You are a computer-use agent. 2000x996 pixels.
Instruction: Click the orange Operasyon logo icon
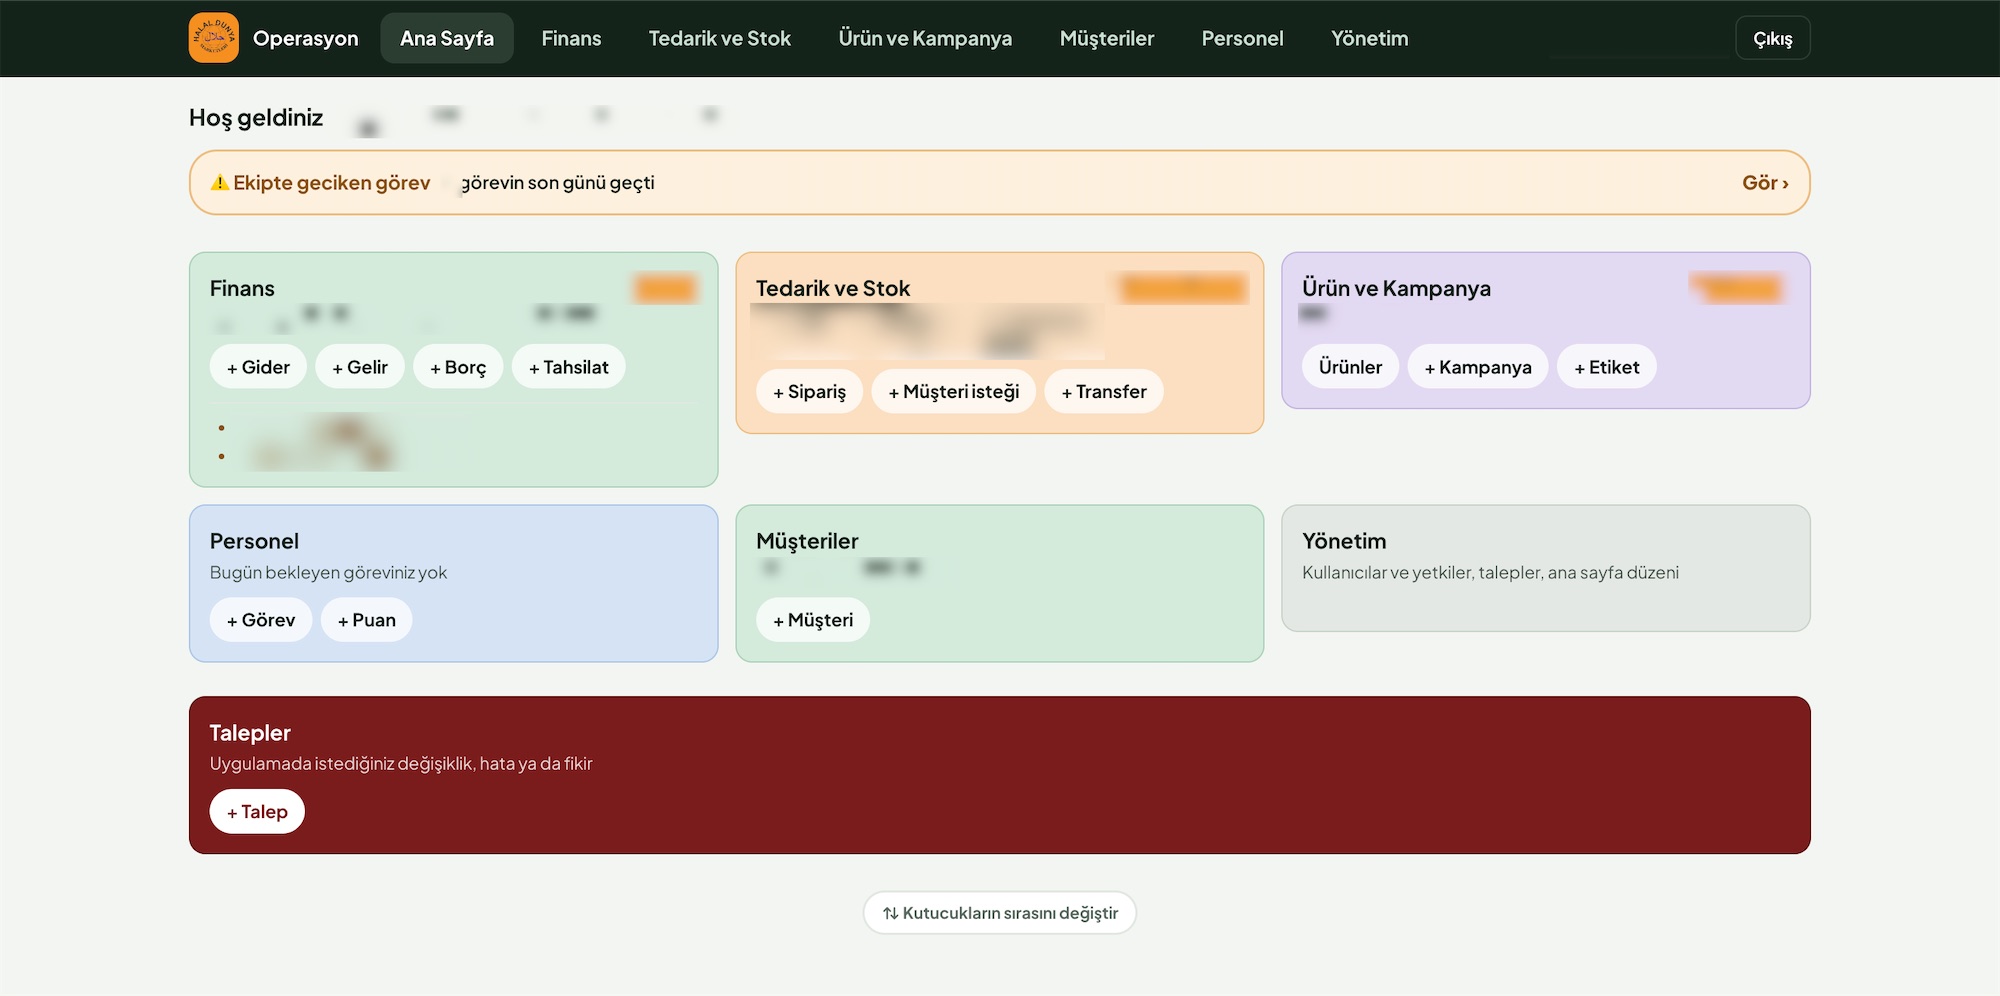point(214,38)
